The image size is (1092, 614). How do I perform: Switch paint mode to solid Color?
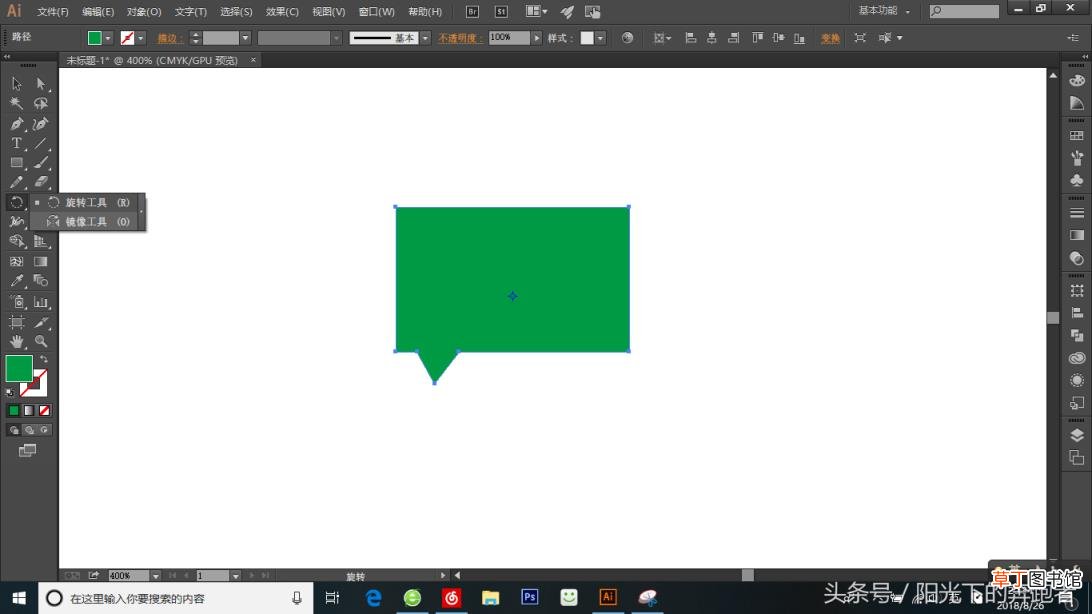[14, 411]
